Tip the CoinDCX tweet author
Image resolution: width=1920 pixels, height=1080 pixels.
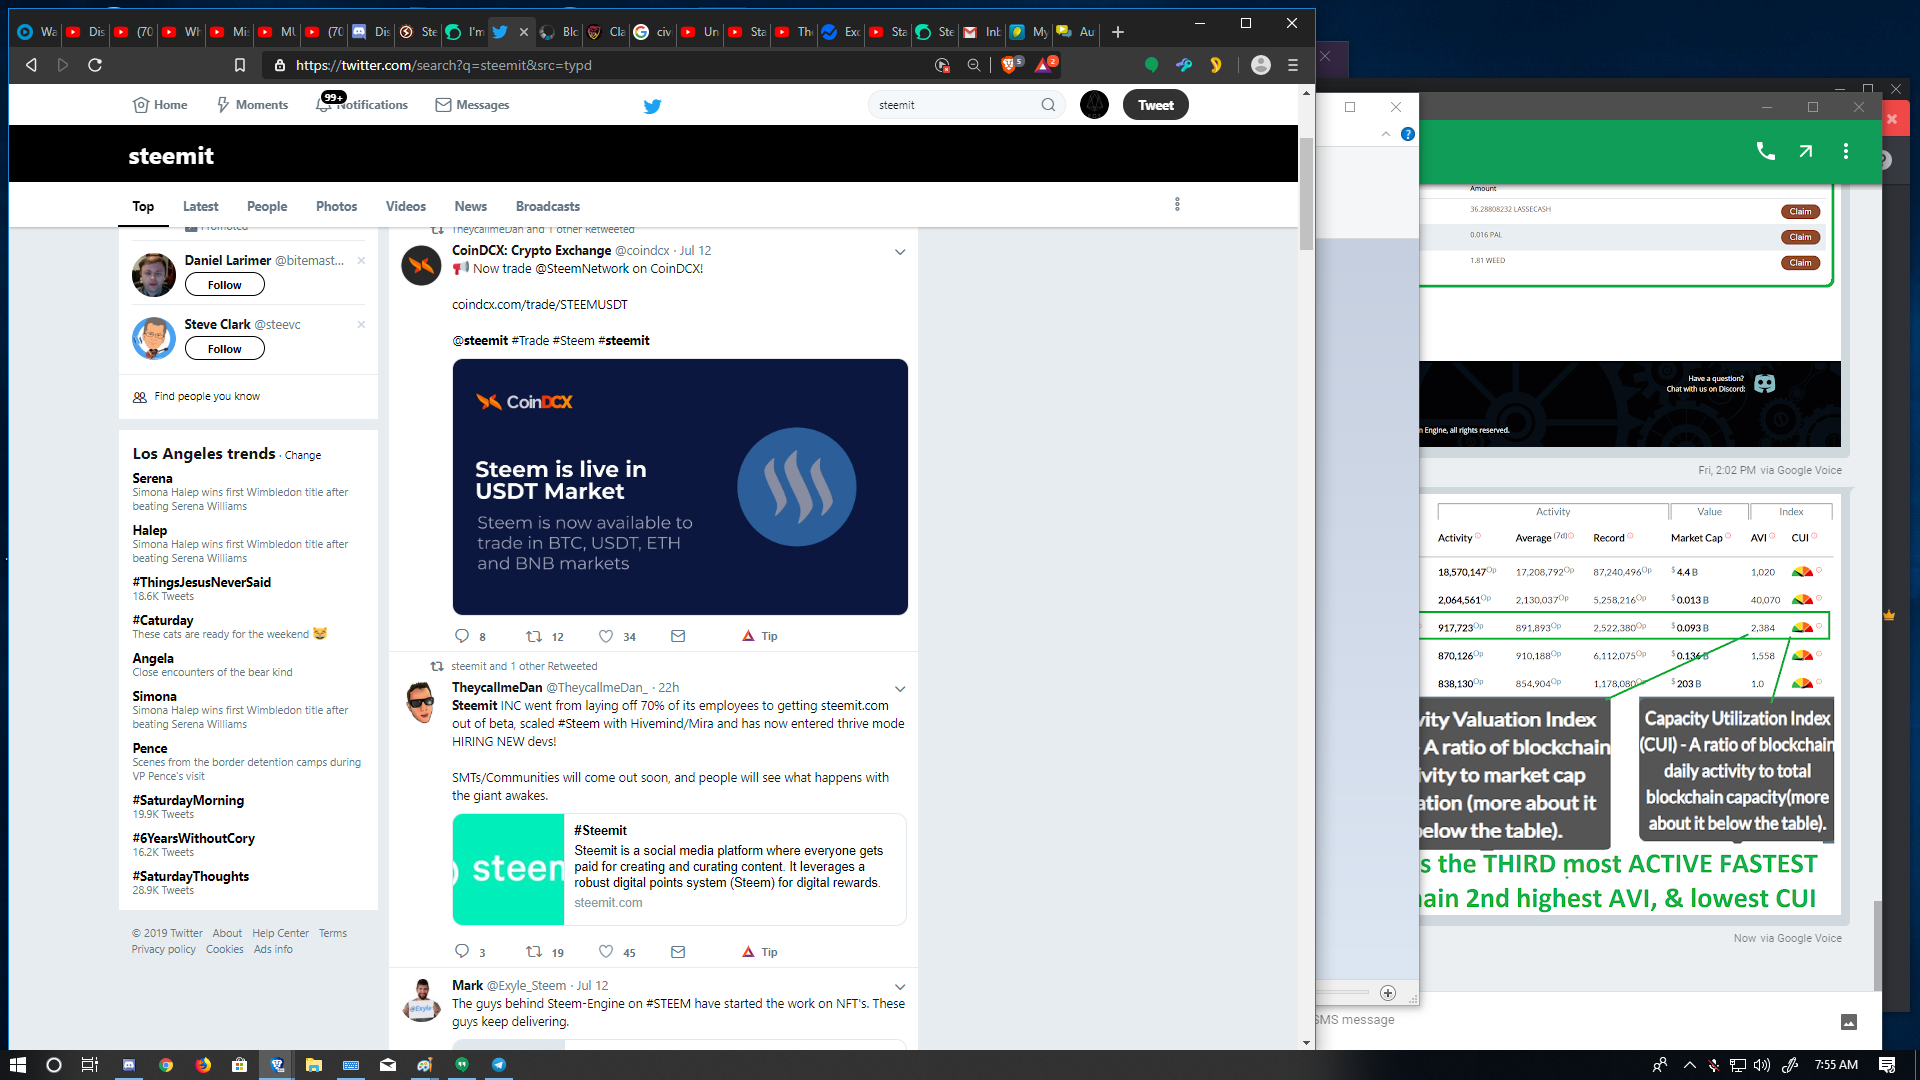[x=760, y=636]
